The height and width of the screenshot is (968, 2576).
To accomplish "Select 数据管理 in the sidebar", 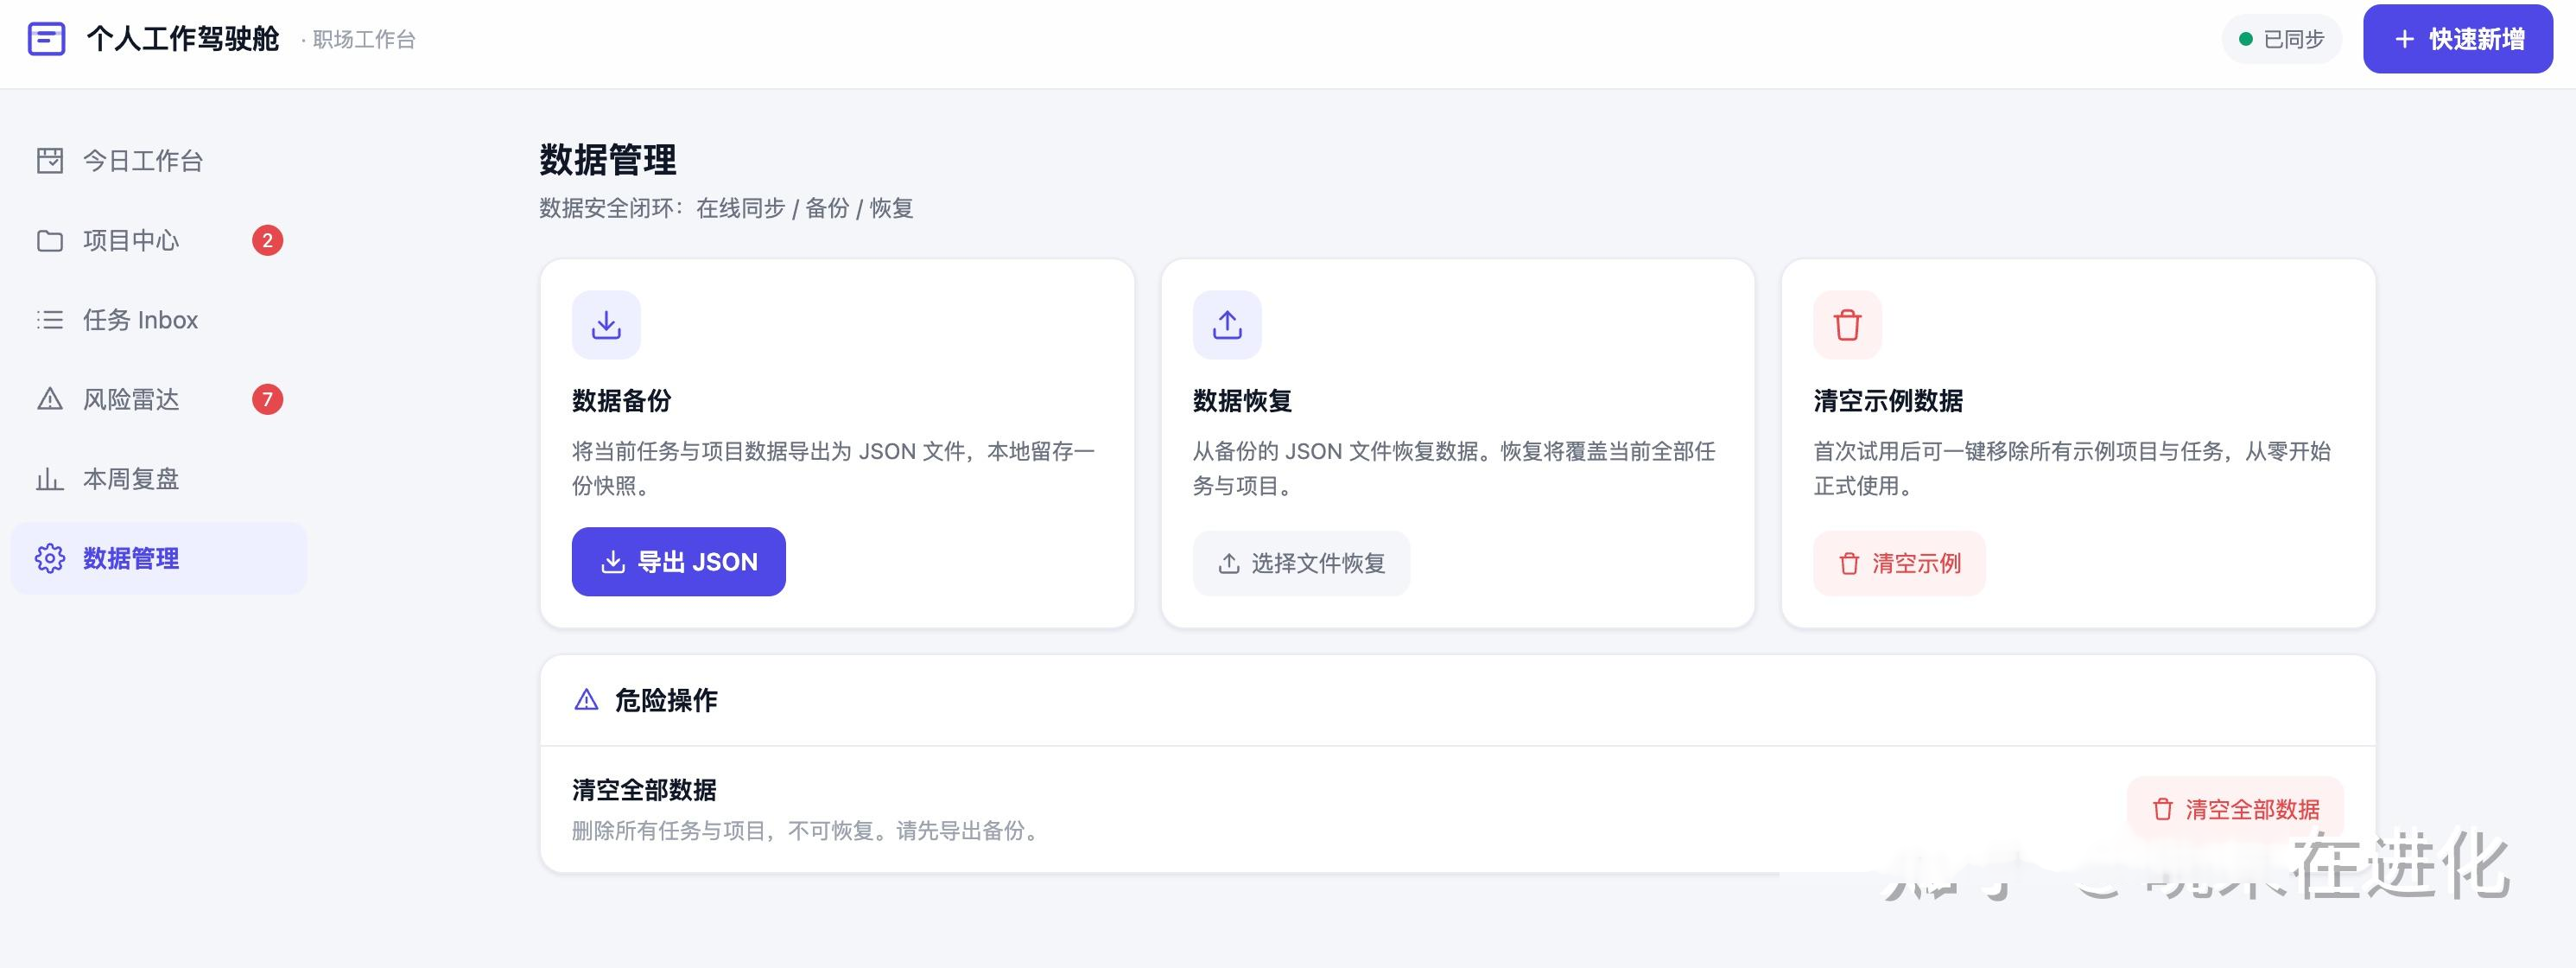I will coord(159,558).
